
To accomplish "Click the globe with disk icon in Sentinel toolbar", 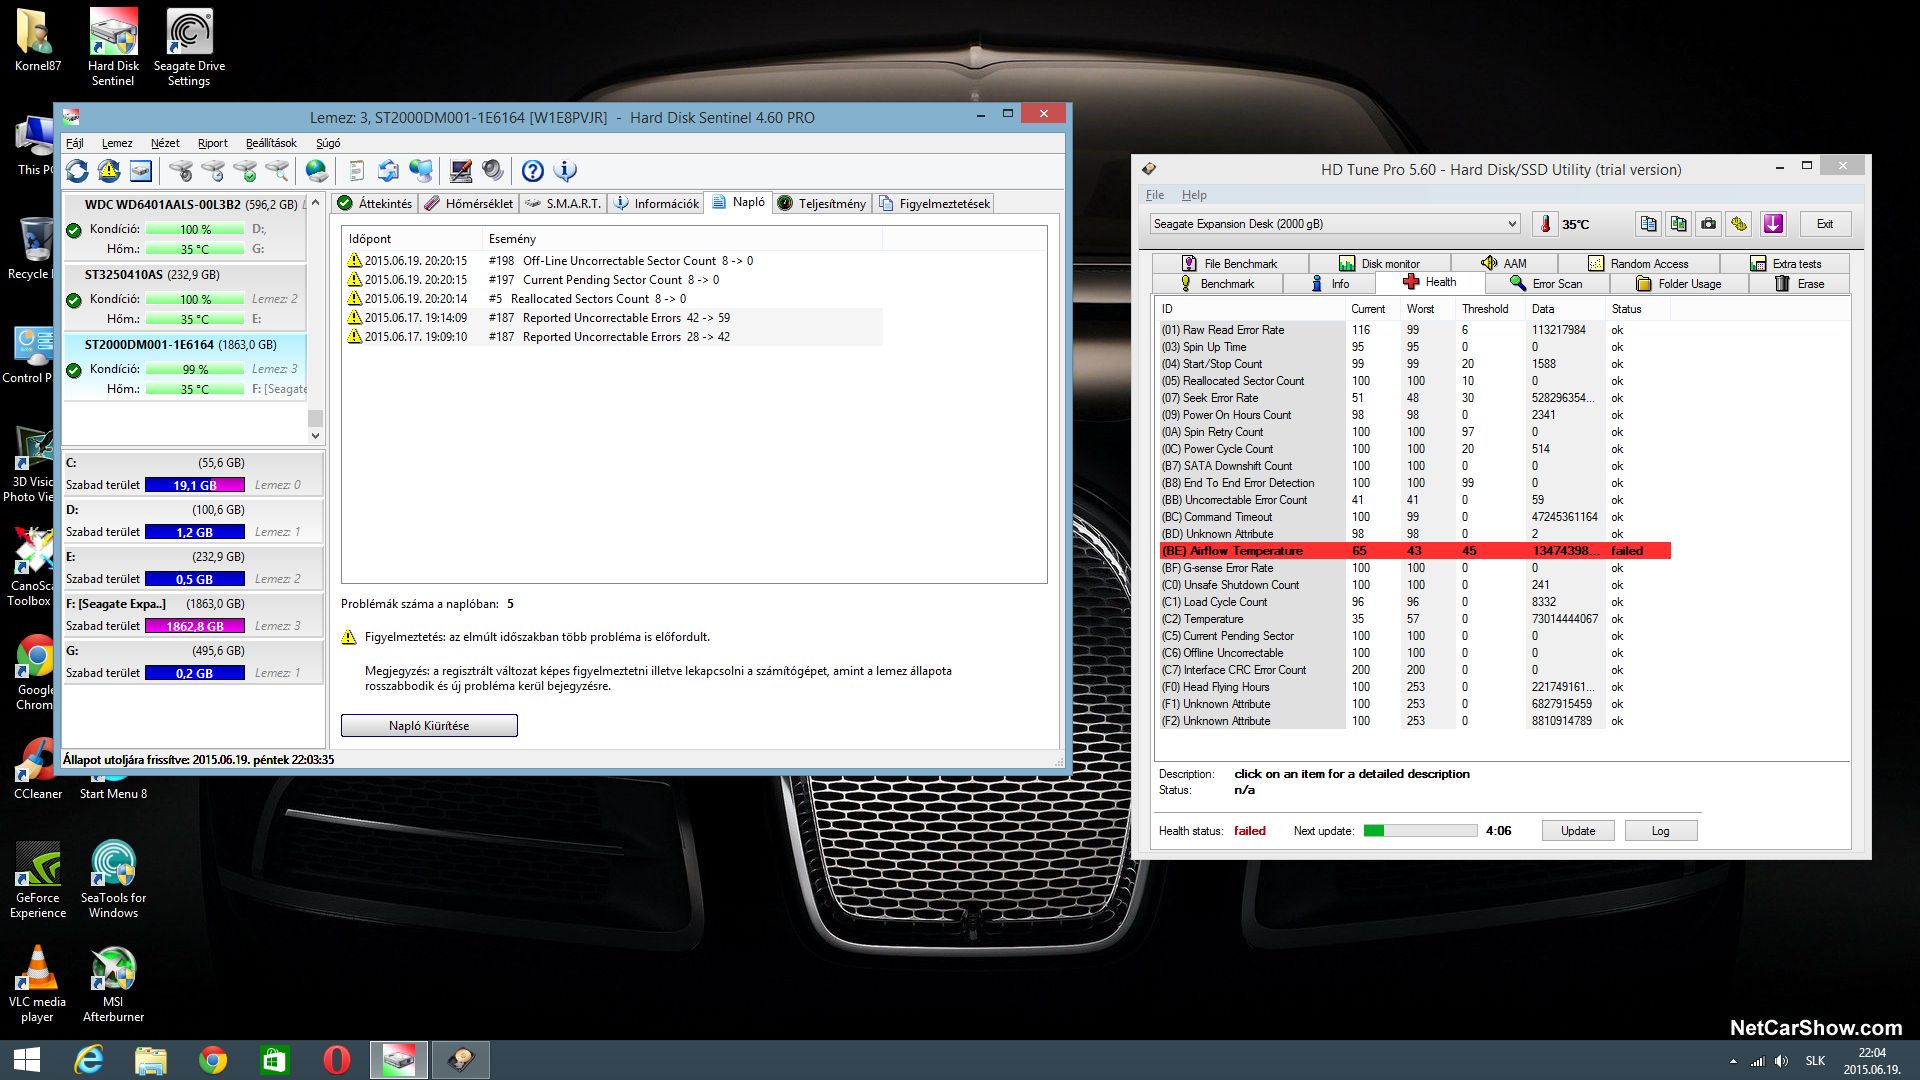I will 317,171.
